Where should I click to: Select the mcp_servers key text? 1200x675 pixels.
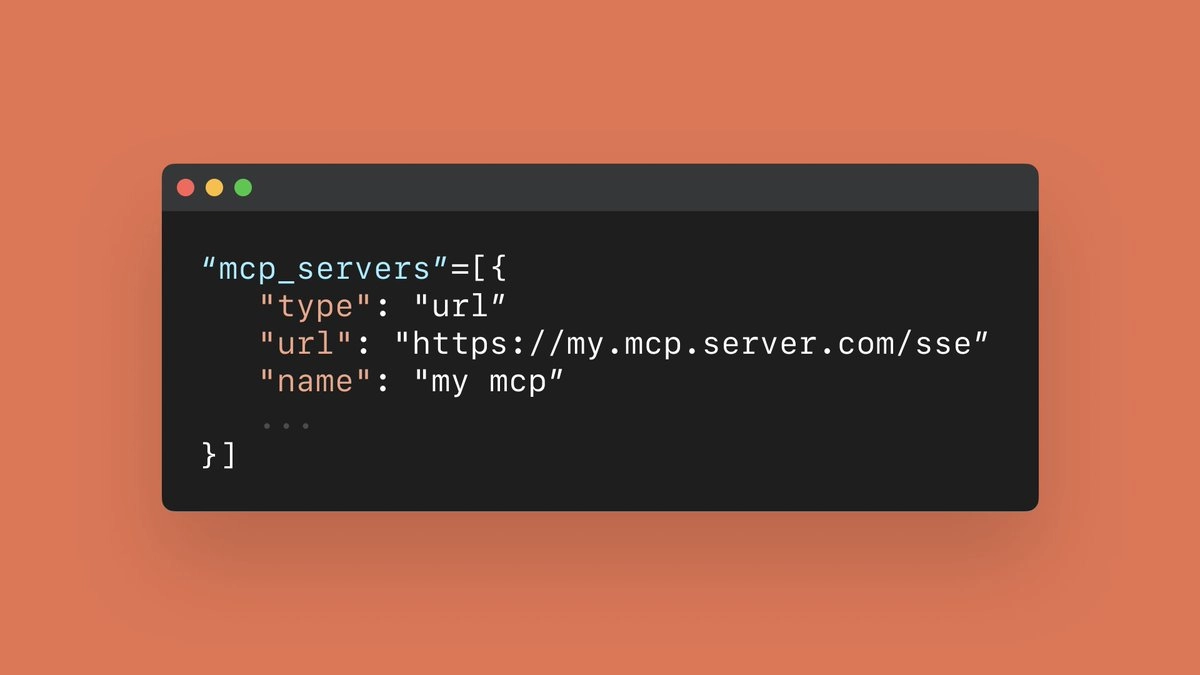click(x=322, y=271)
